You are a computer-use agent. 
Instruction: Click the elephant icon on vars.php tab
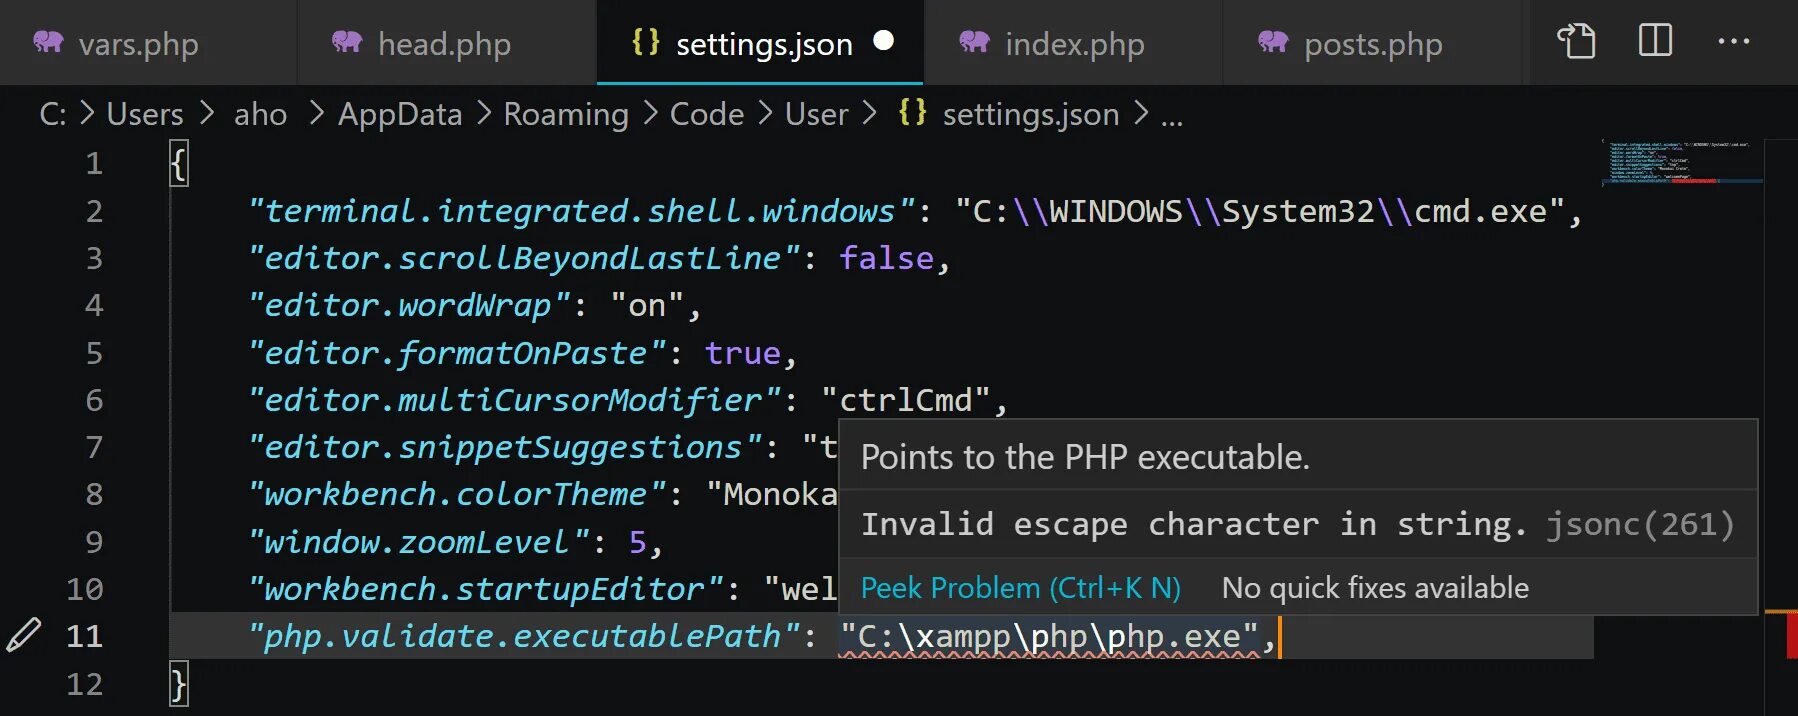point(48,42)
